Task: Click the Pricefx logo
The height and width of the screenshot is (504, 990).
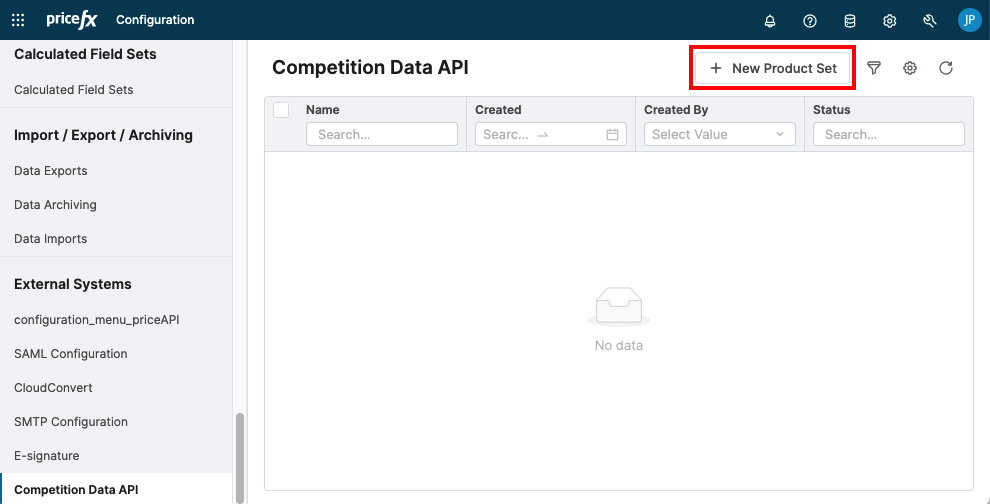Action: [71, 20]
